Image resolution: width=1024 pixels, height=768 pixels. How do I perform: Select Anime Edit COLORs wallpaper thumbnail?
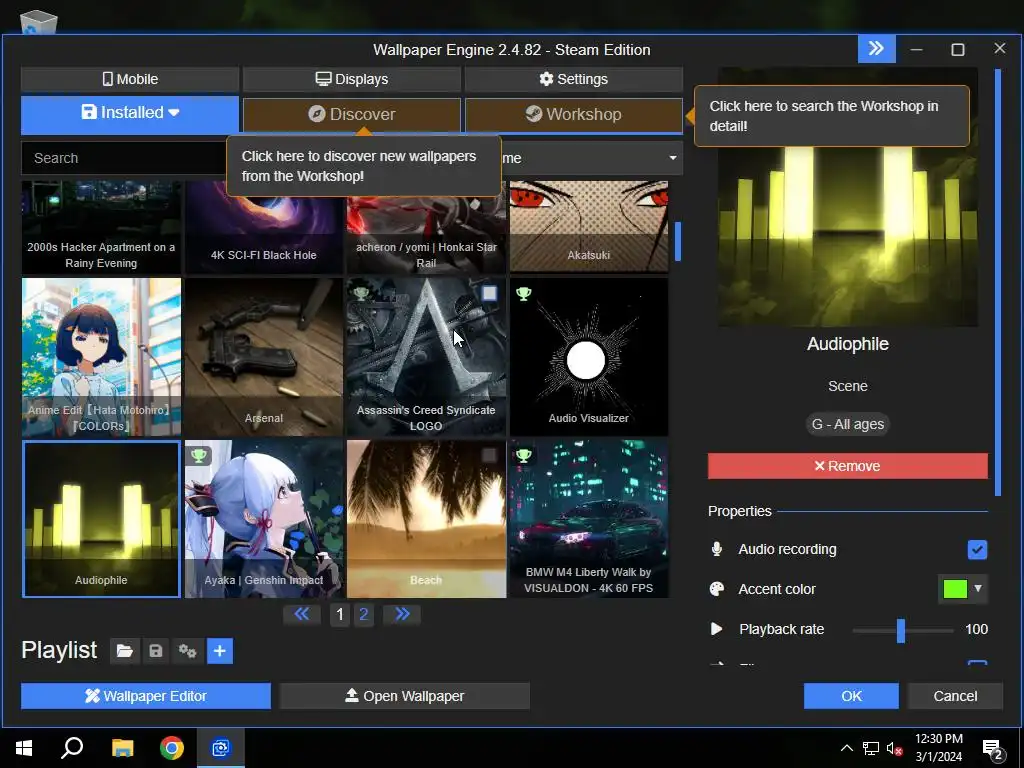coord(101,357)
